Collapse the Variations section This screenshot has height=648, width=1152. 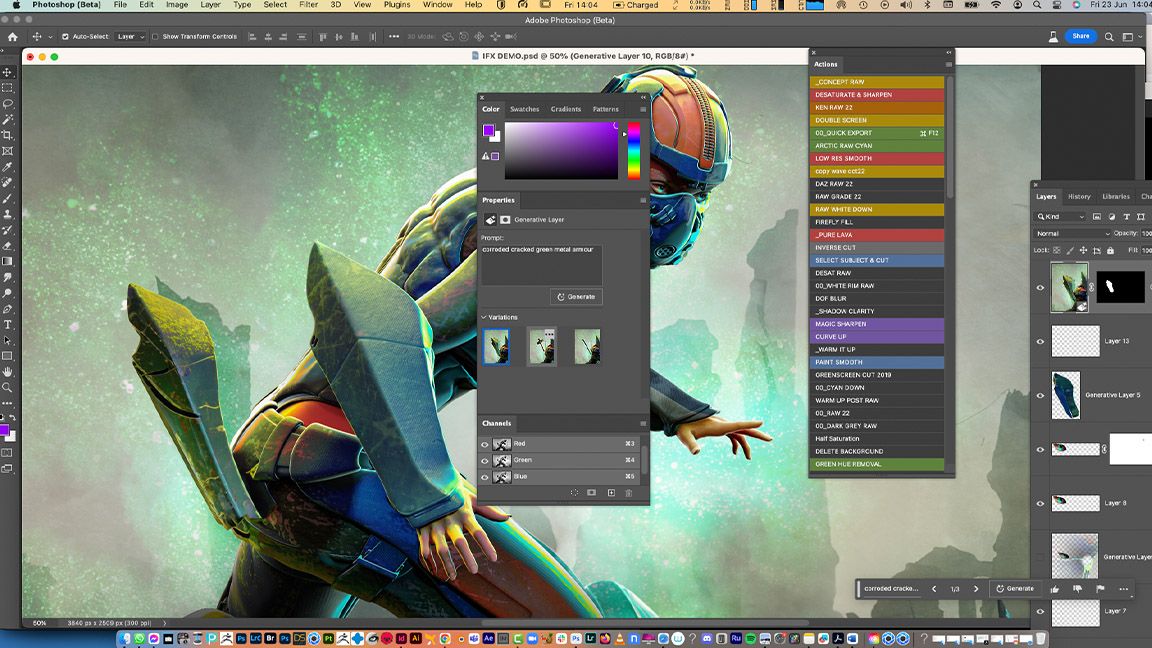tap(483, 317)
